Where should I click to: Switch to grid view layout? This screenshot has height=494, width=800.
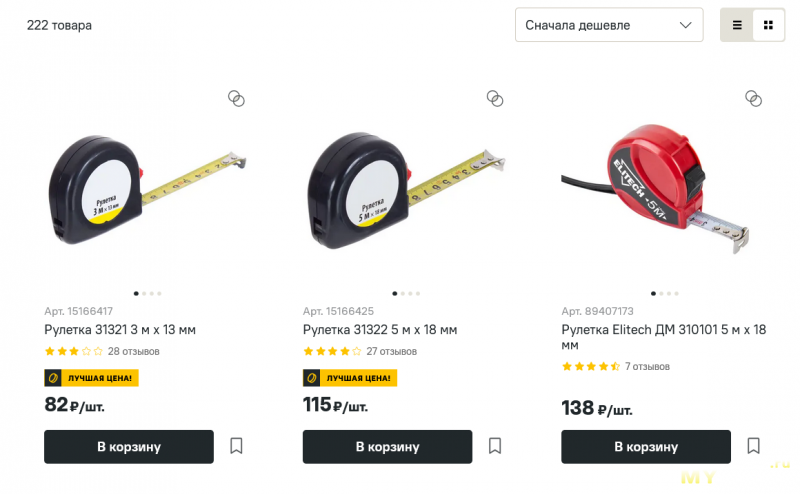click(x=768, y=25)
